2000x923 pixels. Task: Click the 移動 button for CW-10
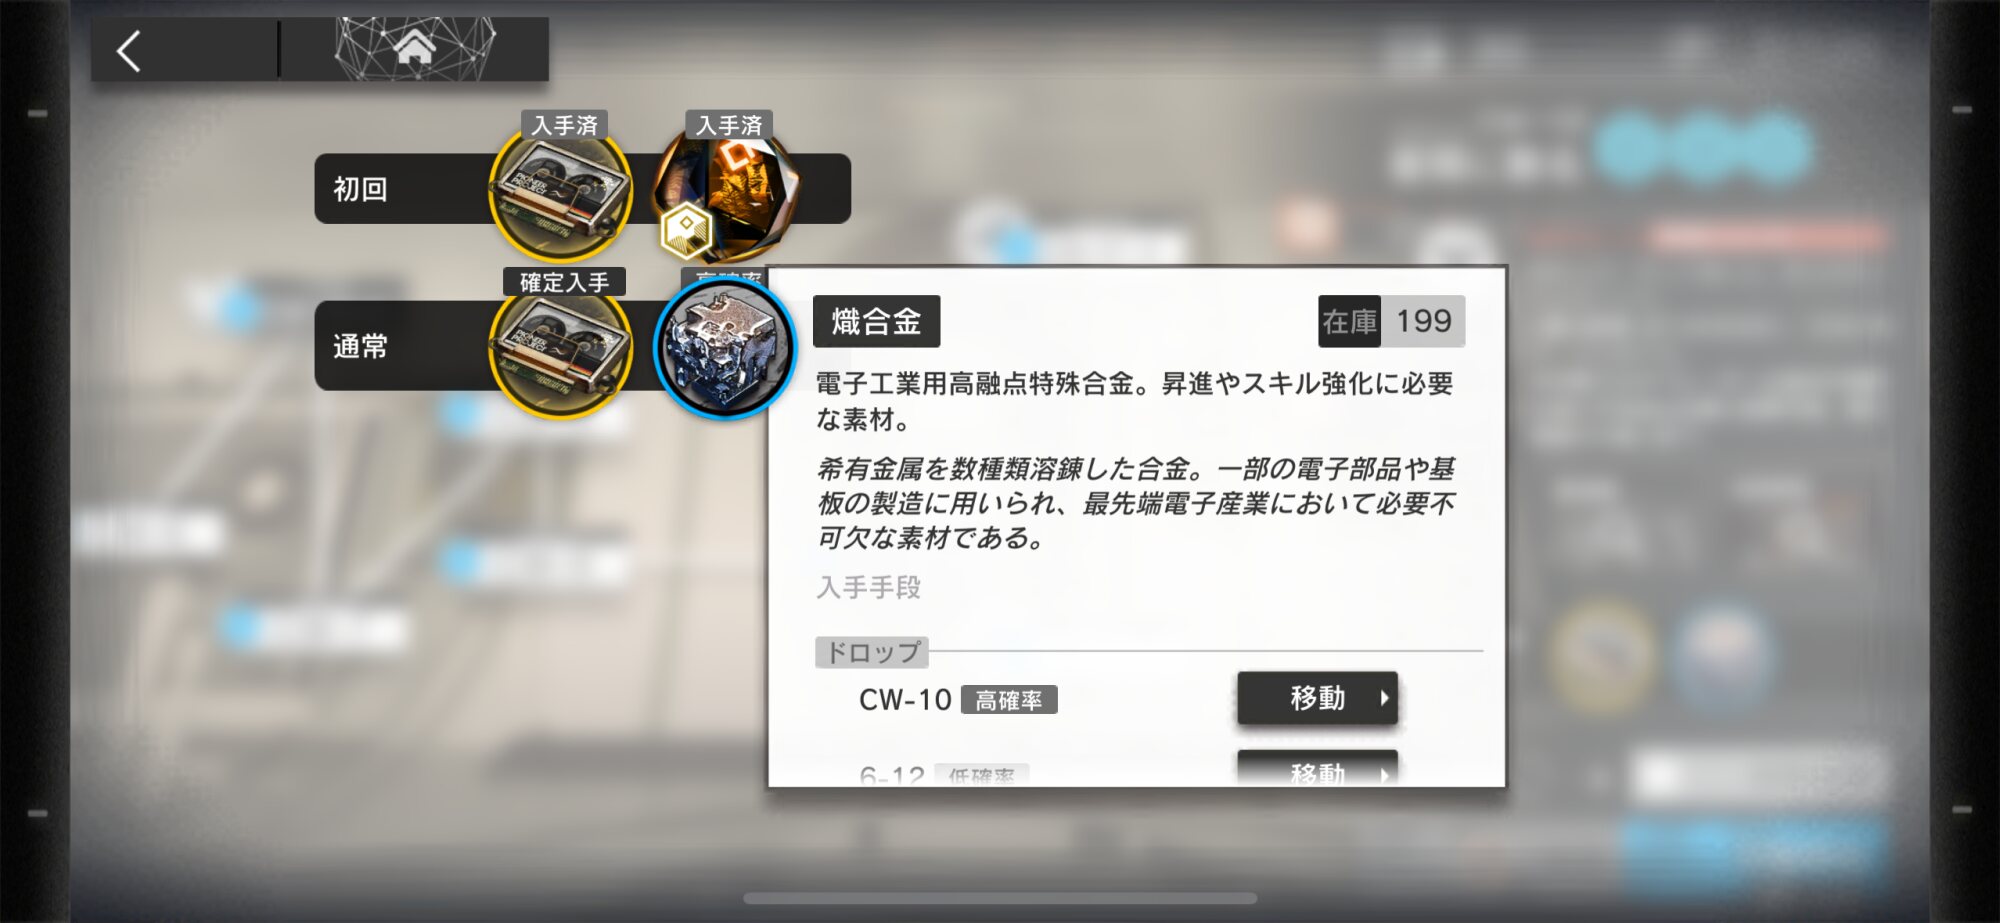[1317, 698]
